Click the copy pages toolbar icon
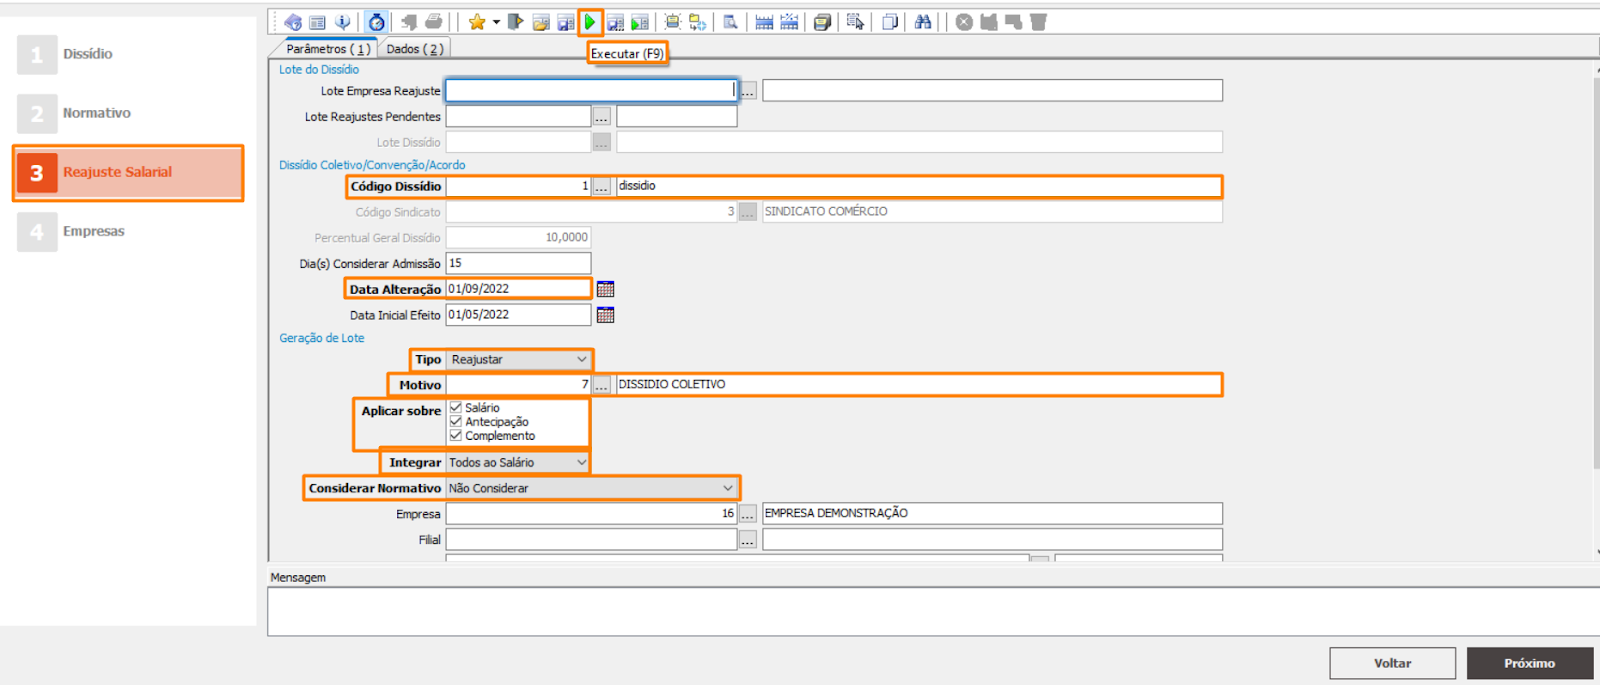The height and width of the screenshot is (685, 1600). (x=890, y=22)
